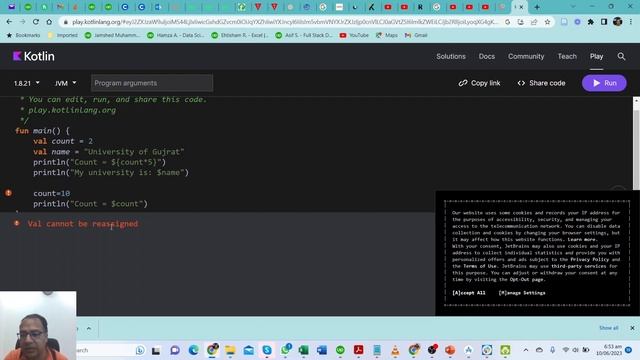Image resolution: width=640 pixels, height=360 pixels.
Task: Click the Kotlin logo
Action: point(33,56)
